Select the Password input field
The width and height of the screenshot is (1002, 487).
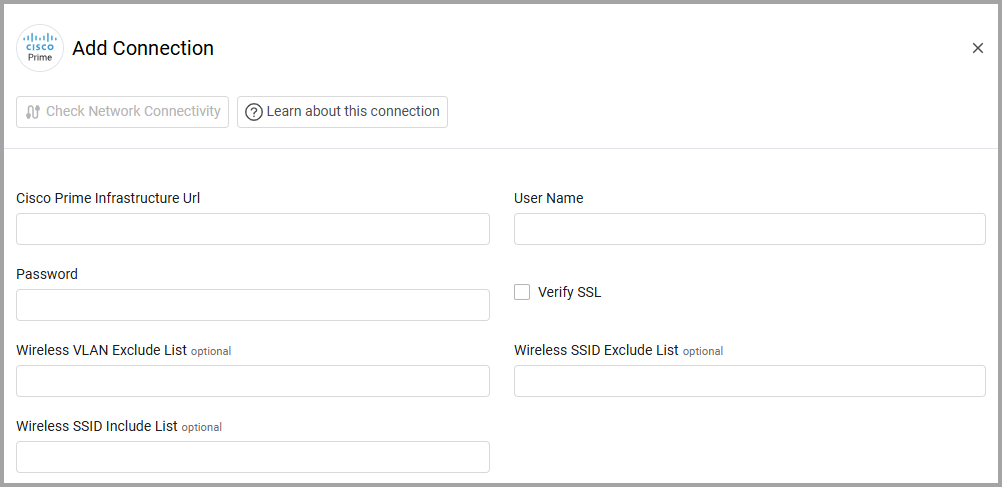[252, 305]
